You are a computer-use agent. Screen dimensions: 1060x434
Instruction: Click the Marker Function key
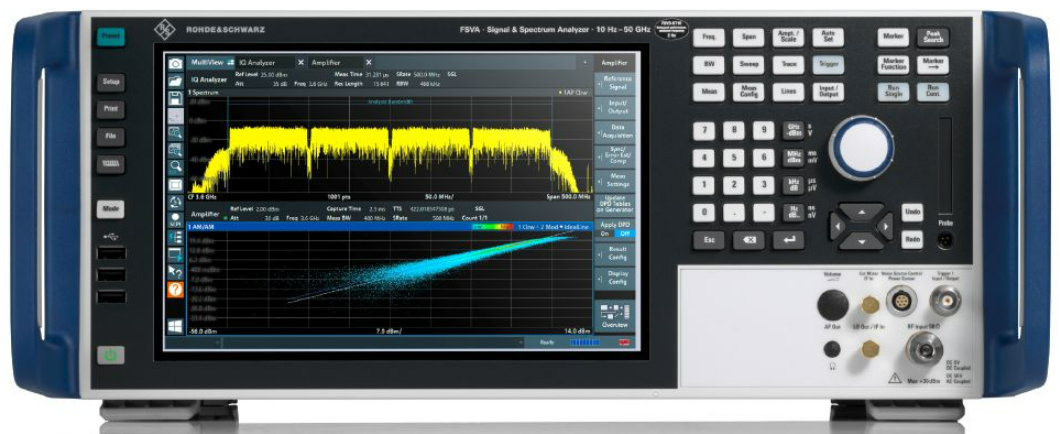click(x=893, y=65)
